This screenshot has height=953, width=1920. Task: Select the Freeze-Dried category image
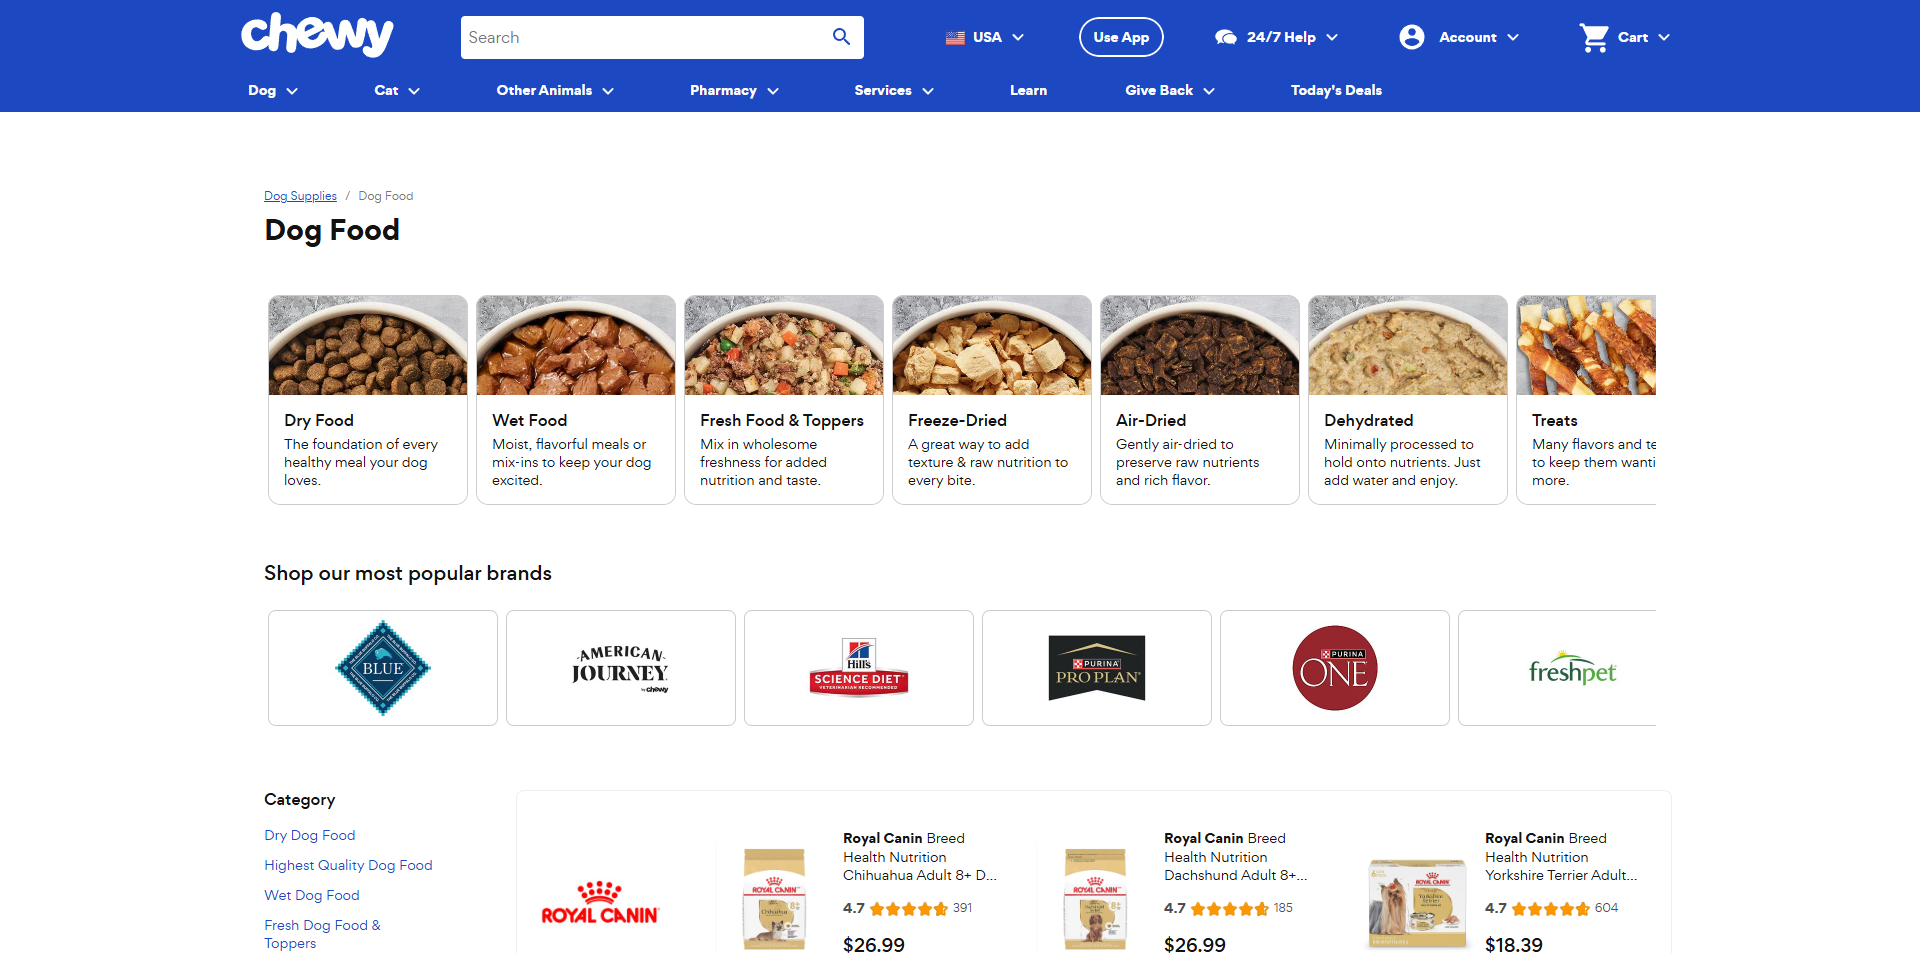click(x=992, y=345)
